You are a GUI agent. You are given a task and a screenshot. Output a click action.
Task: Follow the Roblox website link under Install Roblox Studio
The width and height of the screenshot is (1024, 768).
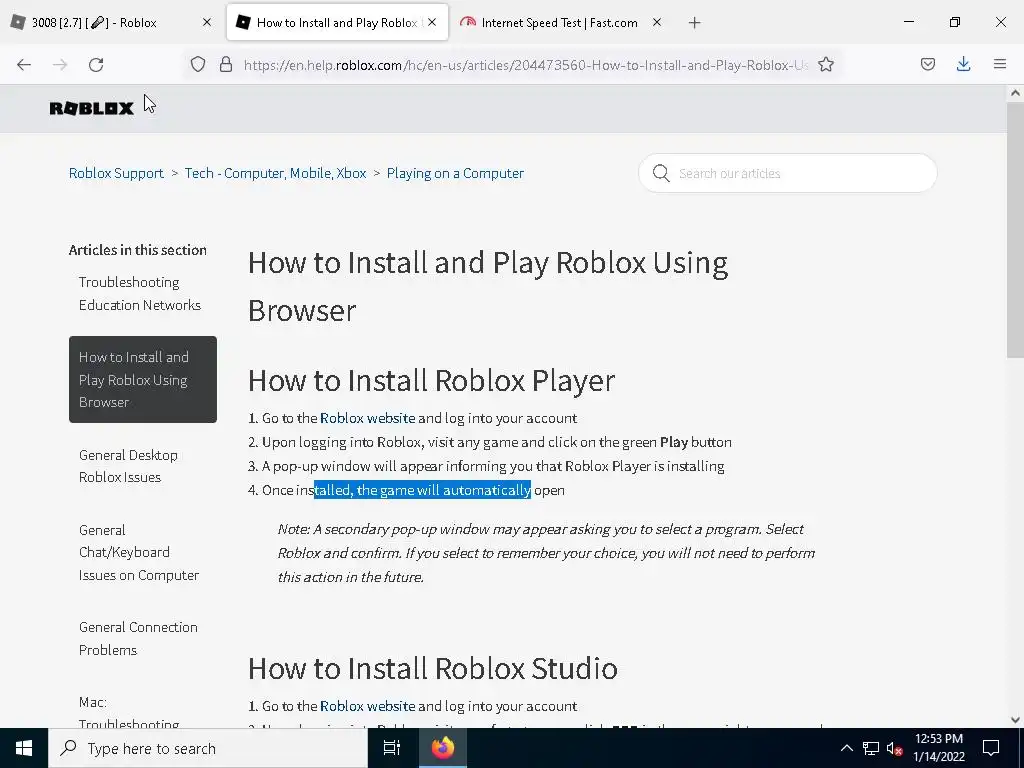(x=367, y=706)
